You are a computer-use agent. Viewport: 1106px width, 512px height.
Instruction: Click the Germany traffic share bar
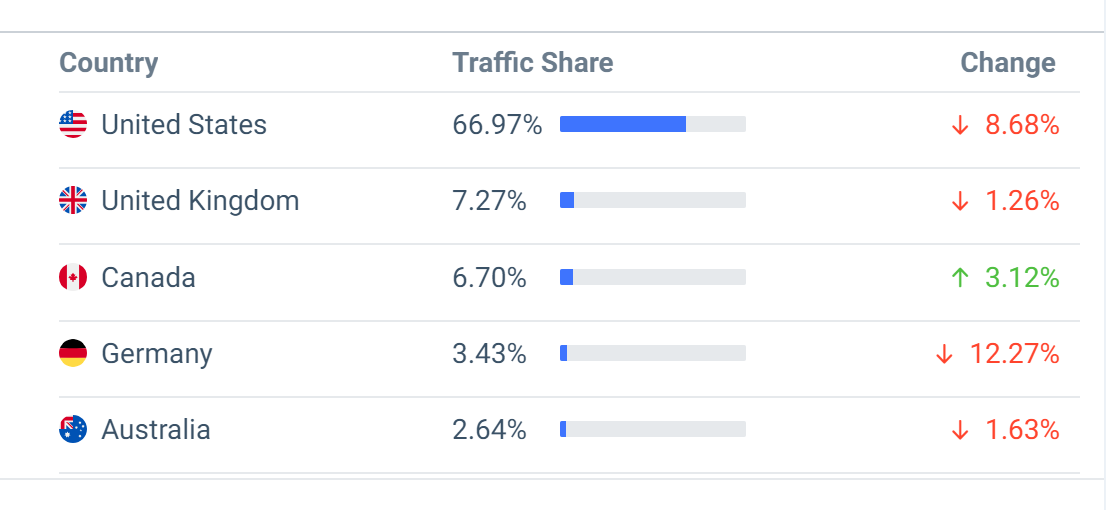tap(652, 353)
